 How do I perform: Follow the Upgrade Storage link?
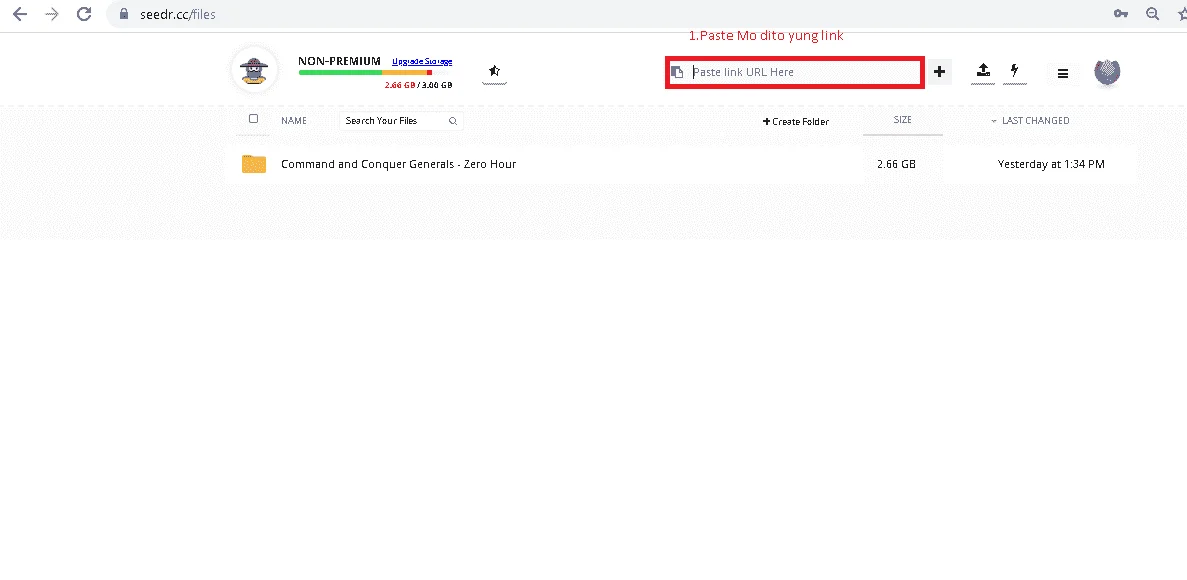coord(422,61)
